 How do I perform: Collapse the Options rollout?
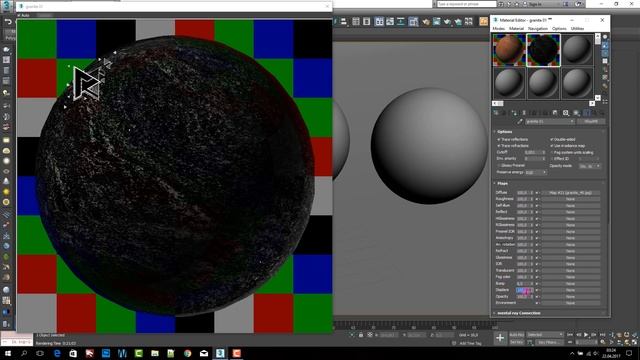(505, 132)
